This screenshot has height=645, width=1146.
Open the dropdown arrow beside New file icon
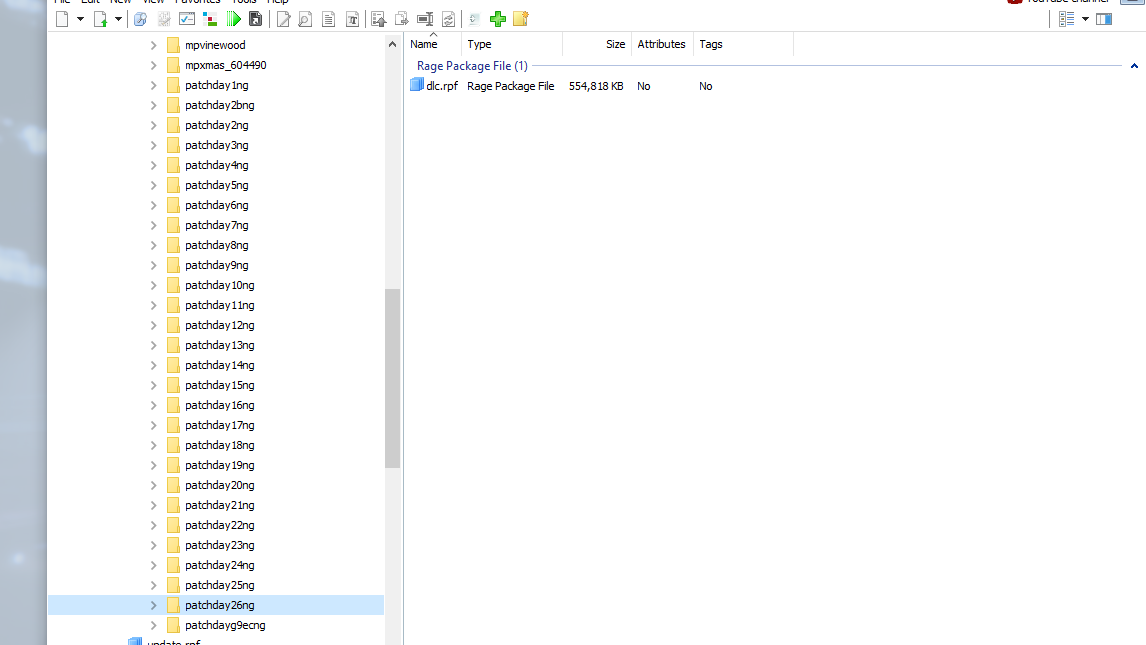point(80,19)
